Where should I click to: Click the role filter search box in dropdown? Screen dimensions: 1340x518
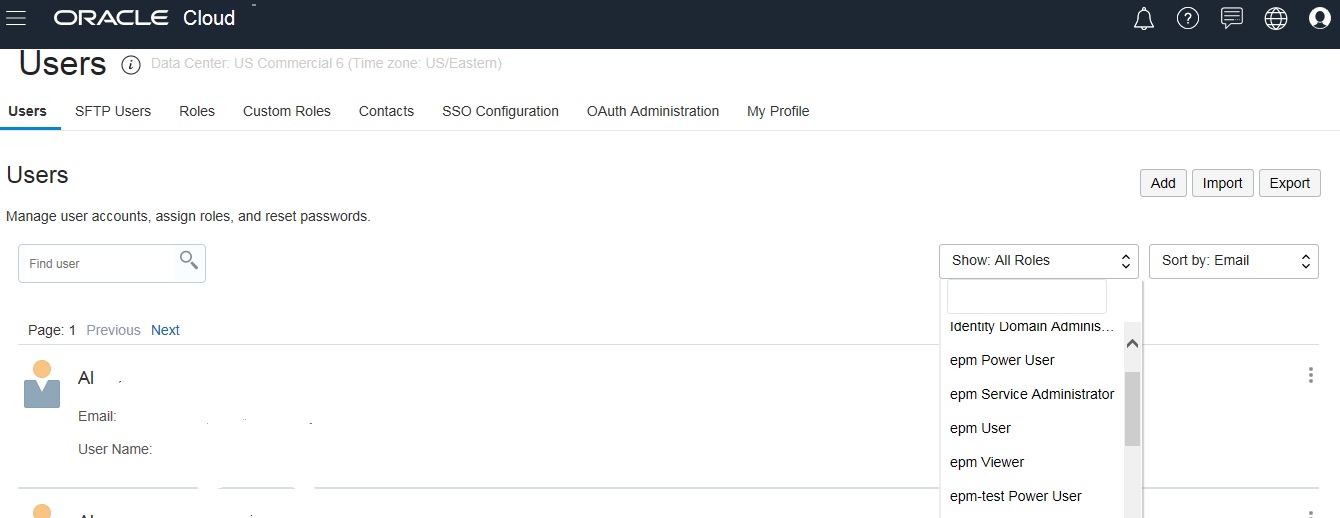pyautogui.click(x=1027, y=297)
